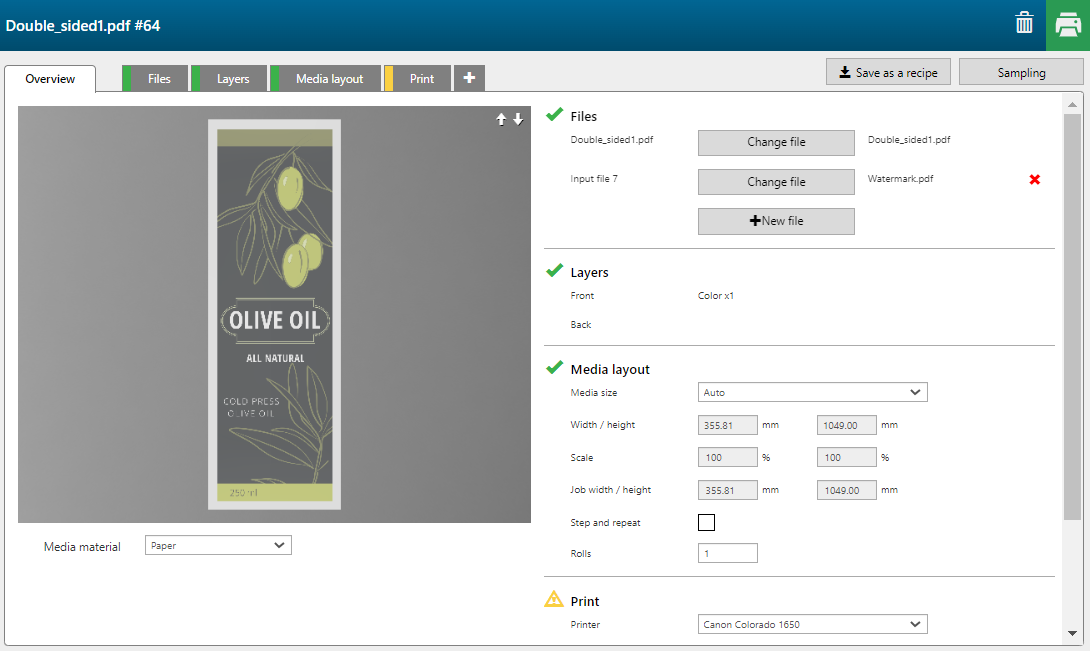Expand the Media material dropdown
Screen dimensions: 1090x651
218,546
